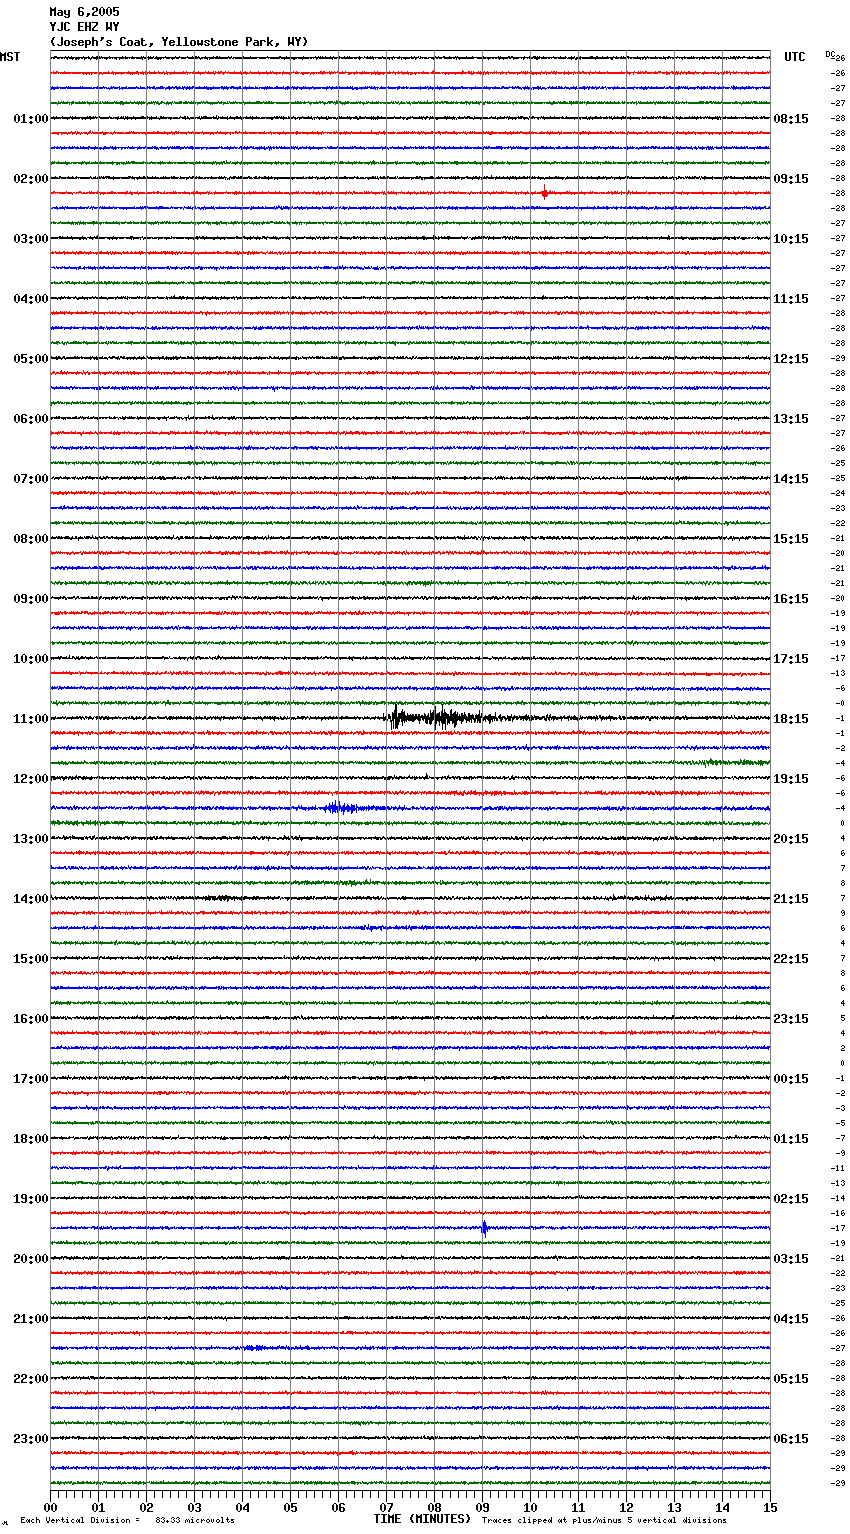Select the 09:00 MST time label
This screenshot has height=1534, width=850.
pos(31,599)
